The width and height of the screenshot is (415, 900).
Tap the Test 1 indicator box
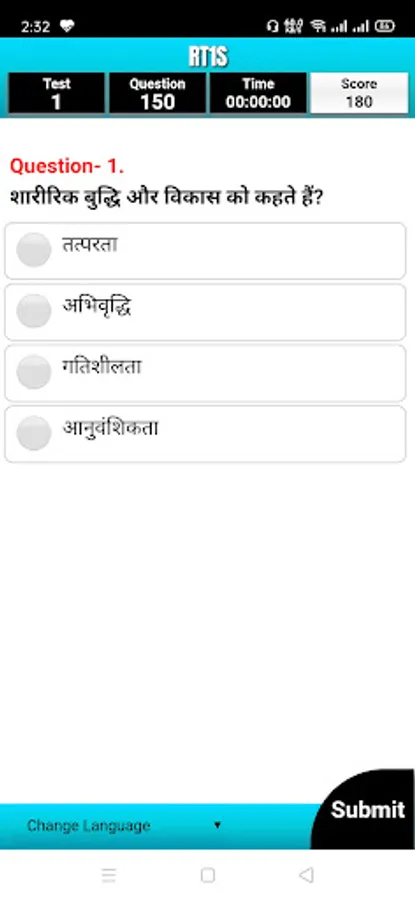pos(56,93)
